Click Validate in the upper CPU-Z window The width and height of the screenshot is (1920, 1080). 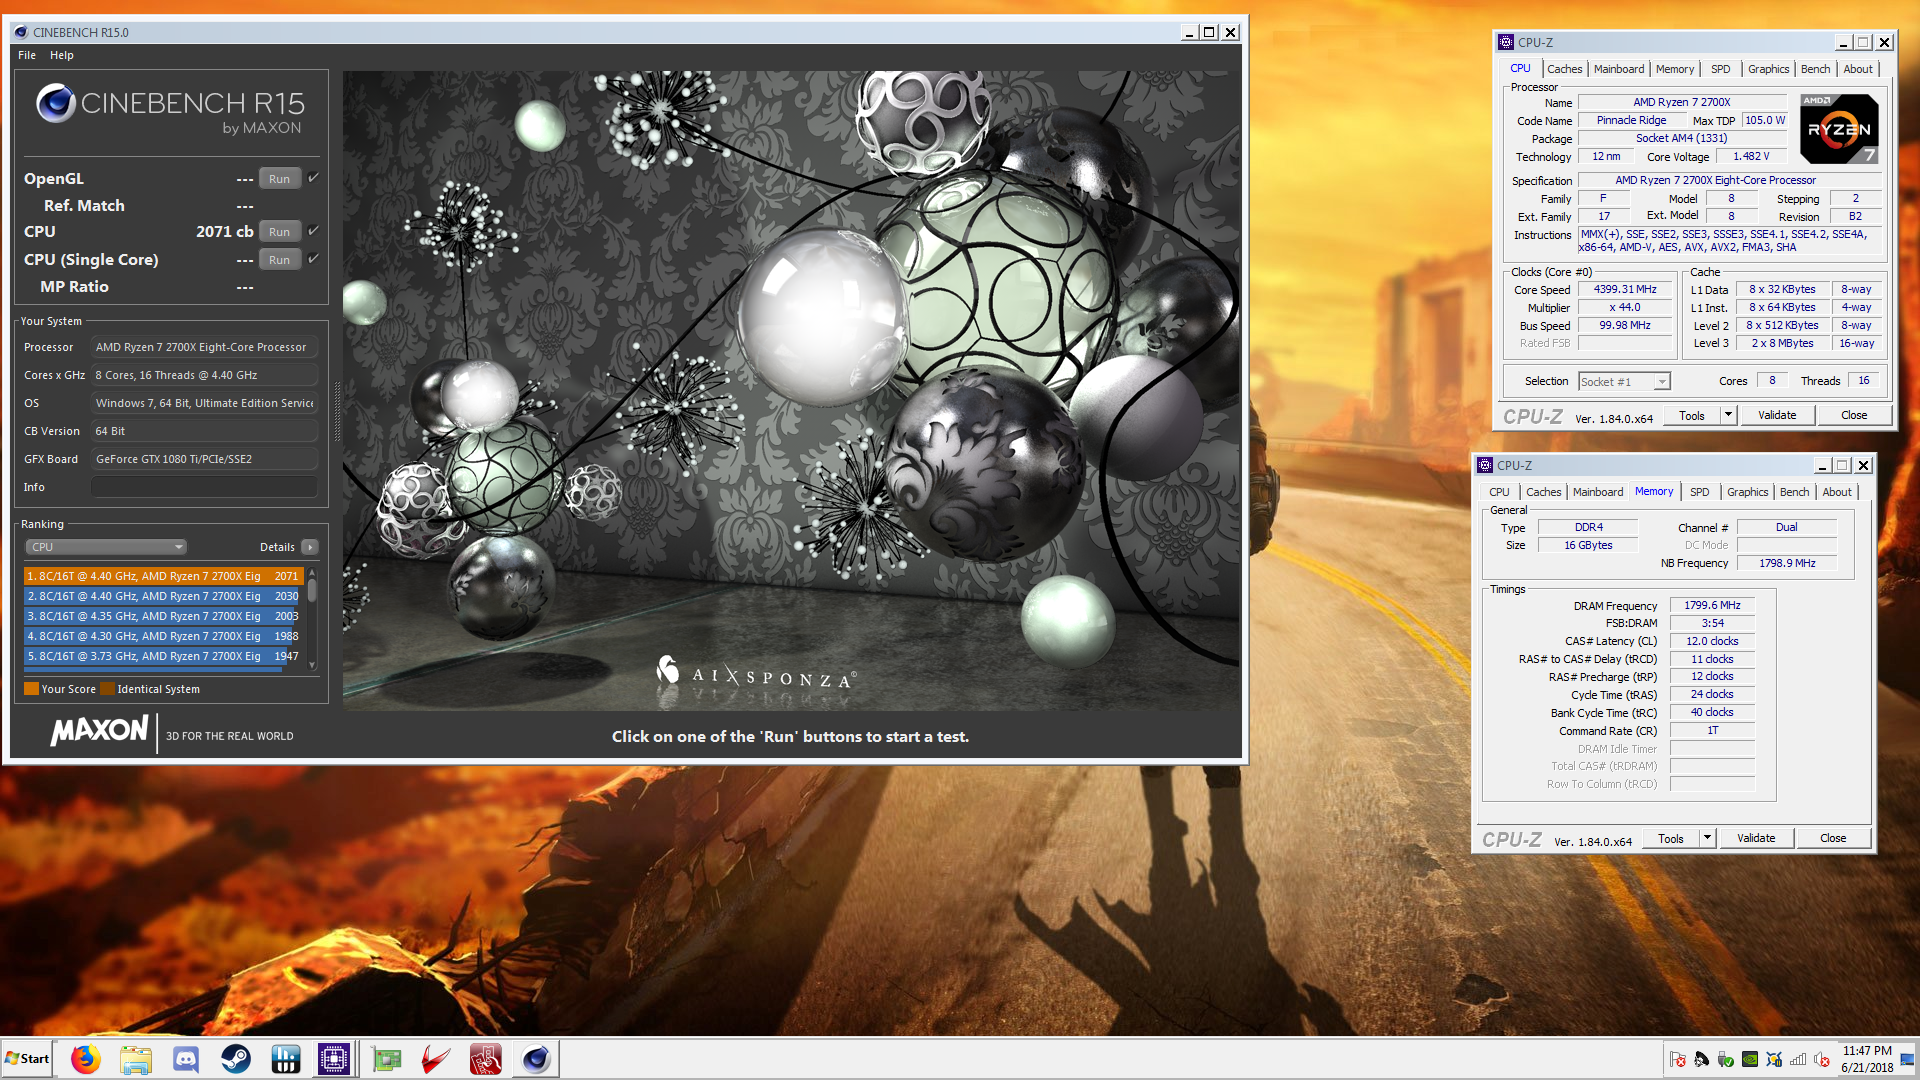pyautogui.click(x=1777, y=415)
